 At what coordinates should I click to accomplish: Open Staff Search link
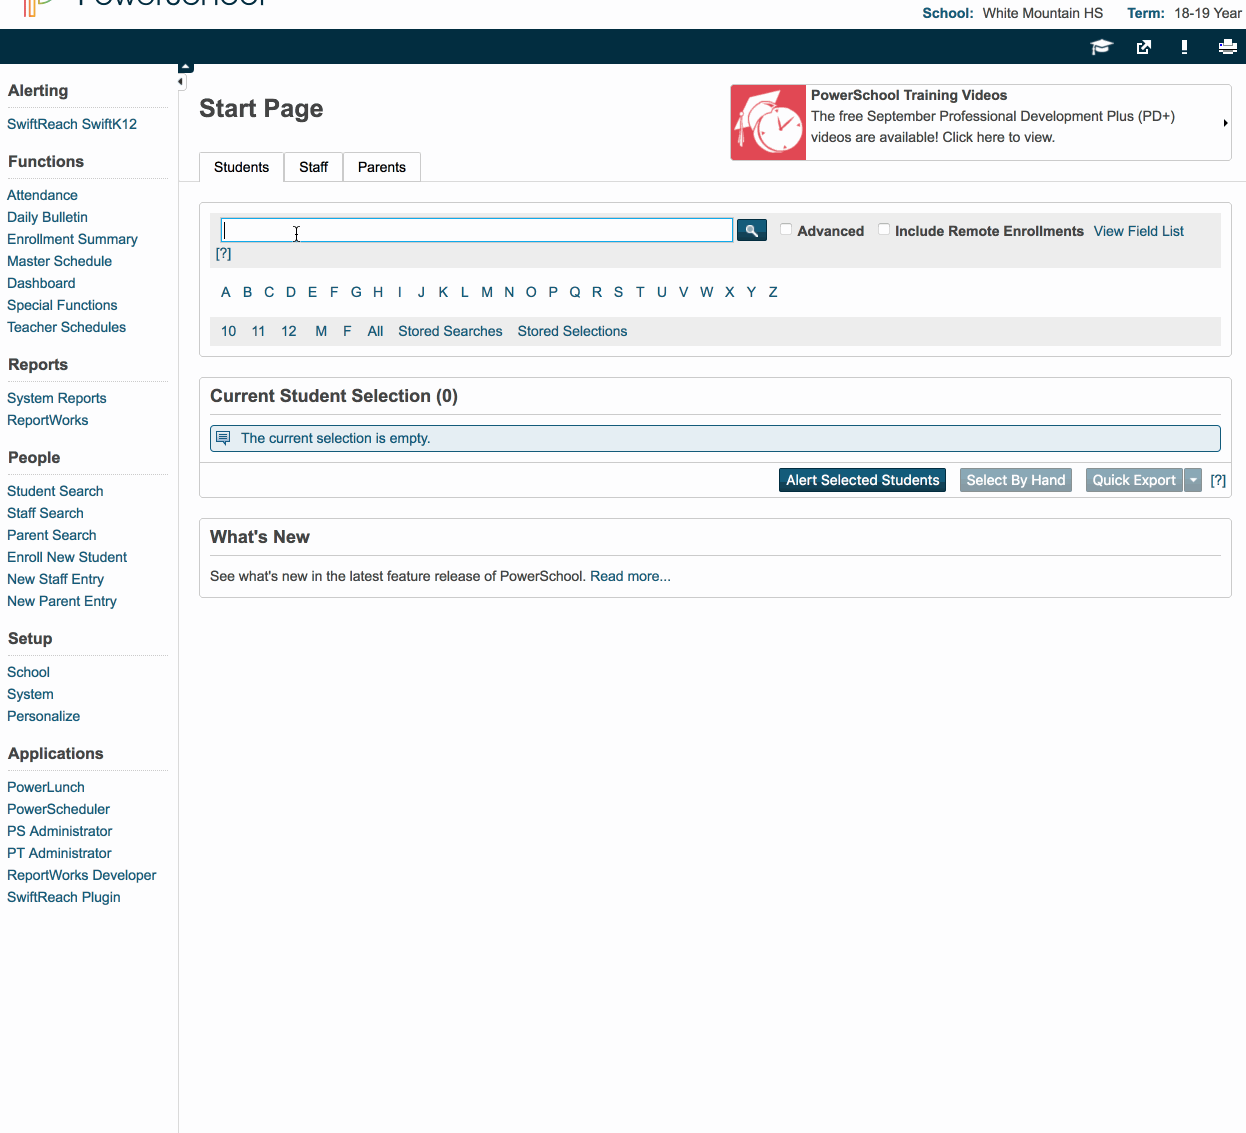(45, 513)
